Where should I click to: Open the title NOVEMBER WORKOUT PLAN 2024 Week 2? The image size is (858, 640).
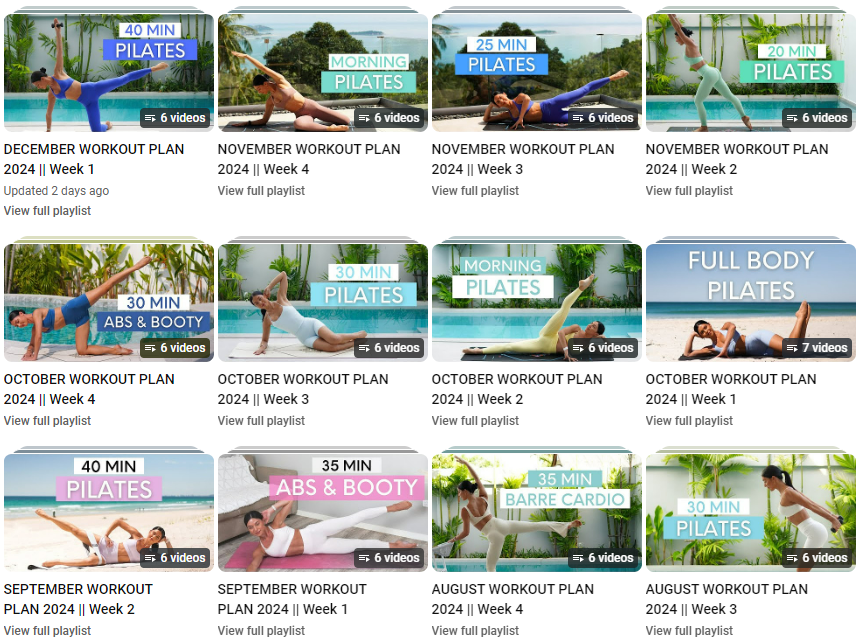[737, 159]
